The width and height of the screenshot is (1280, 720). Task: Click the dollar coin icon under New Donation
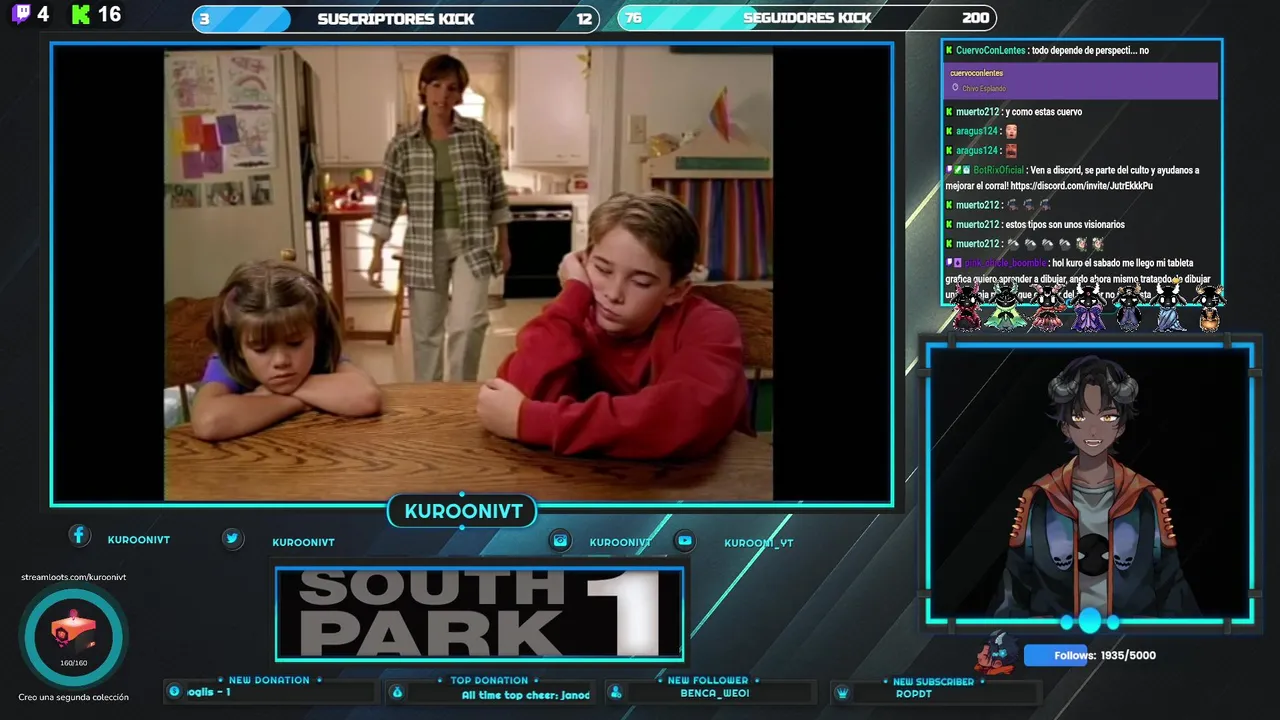175,692
